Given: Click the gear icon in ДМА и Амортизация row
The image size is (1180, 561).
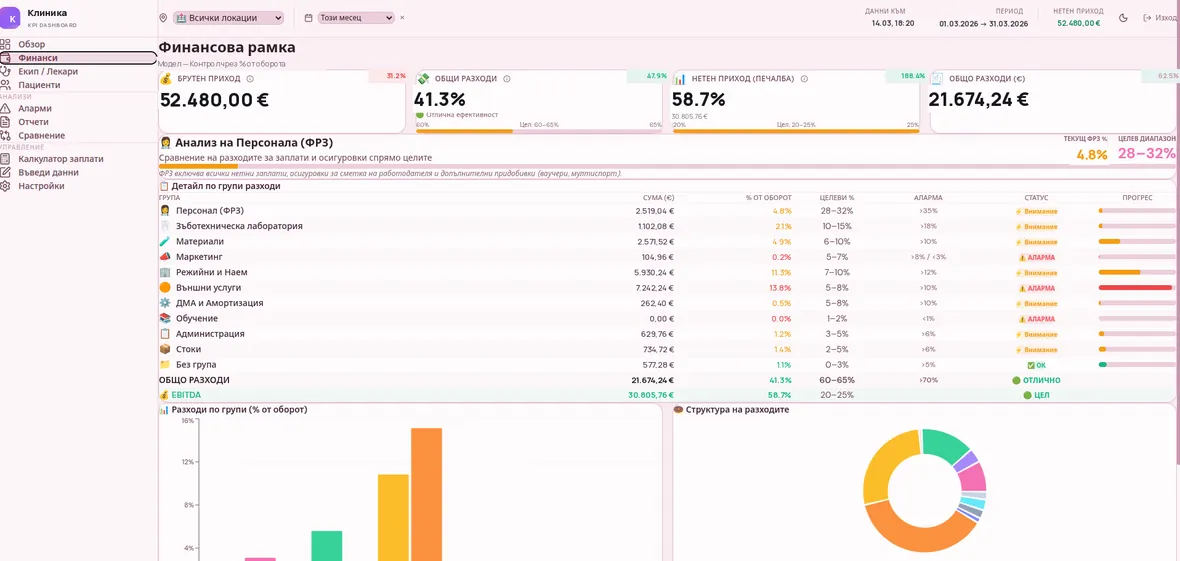Looking at the screenshot, I should coord(165,303).
